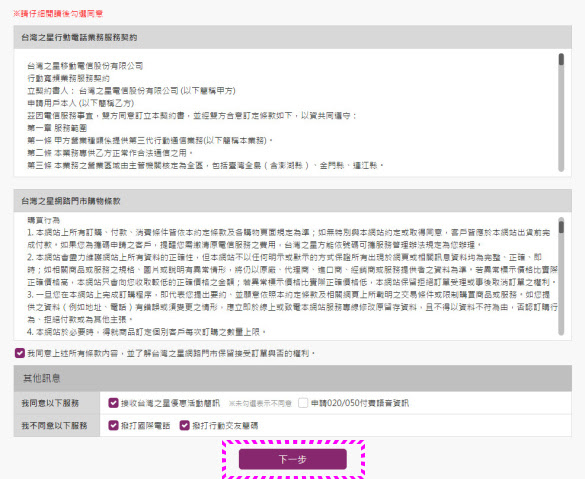Click the line 第一章 服務範圍
The height and width of the screenshot is (479, 585).
[x=57, y=128]
